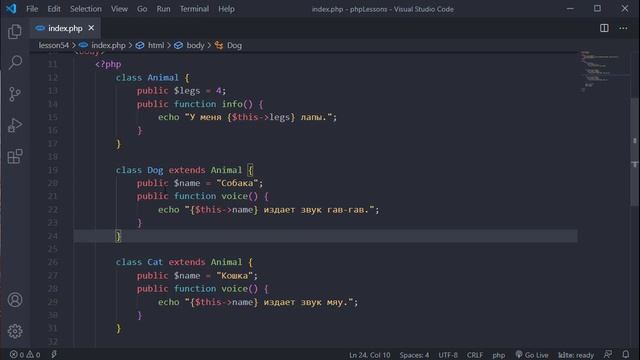Close the index.php tab

pos(91,28)
